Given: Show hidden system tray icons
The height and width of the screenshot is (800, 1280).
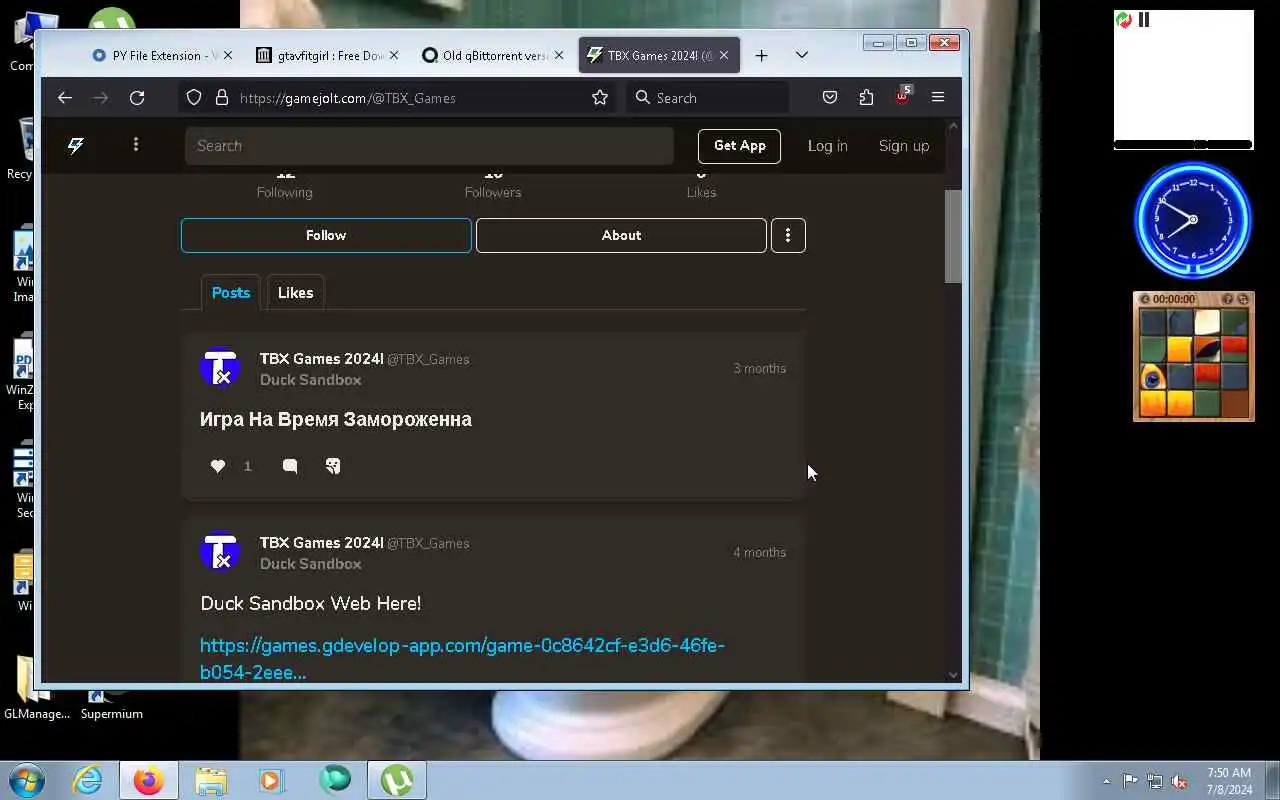Looking at the screenshot, I should 1106,781.
